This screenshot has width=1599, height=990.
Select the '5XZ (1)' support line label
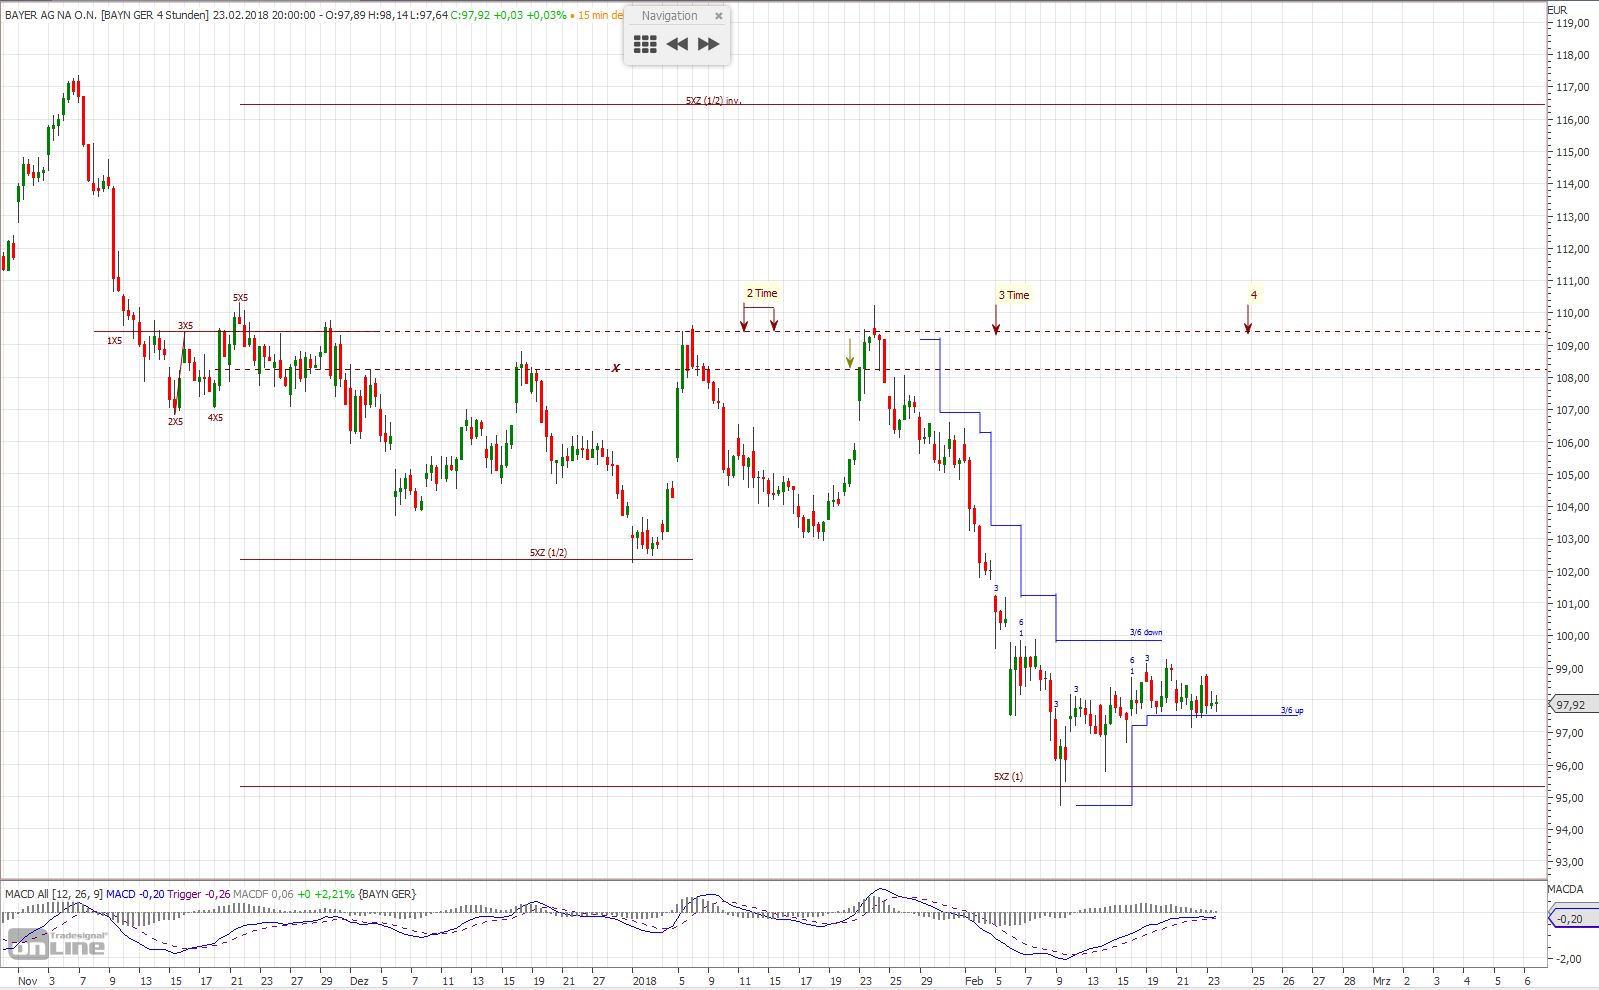click(x=1008, y=776)
